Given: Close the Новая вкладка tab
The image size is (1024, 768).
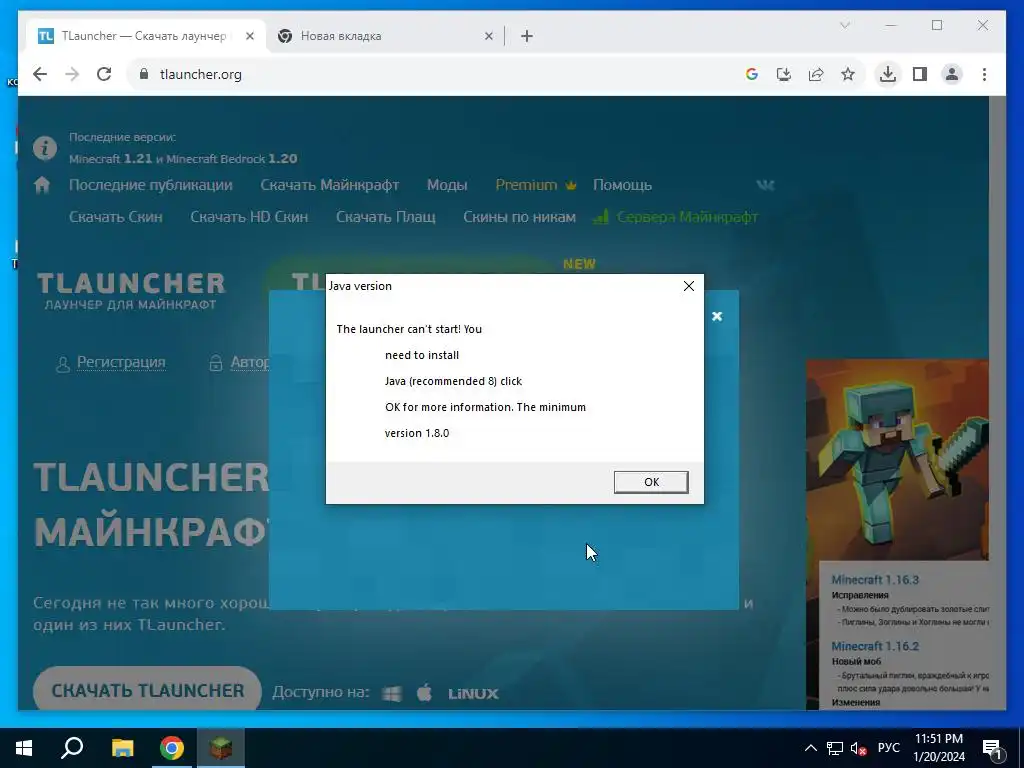Looking at the screenshot, I should click(x=488, y=36).
